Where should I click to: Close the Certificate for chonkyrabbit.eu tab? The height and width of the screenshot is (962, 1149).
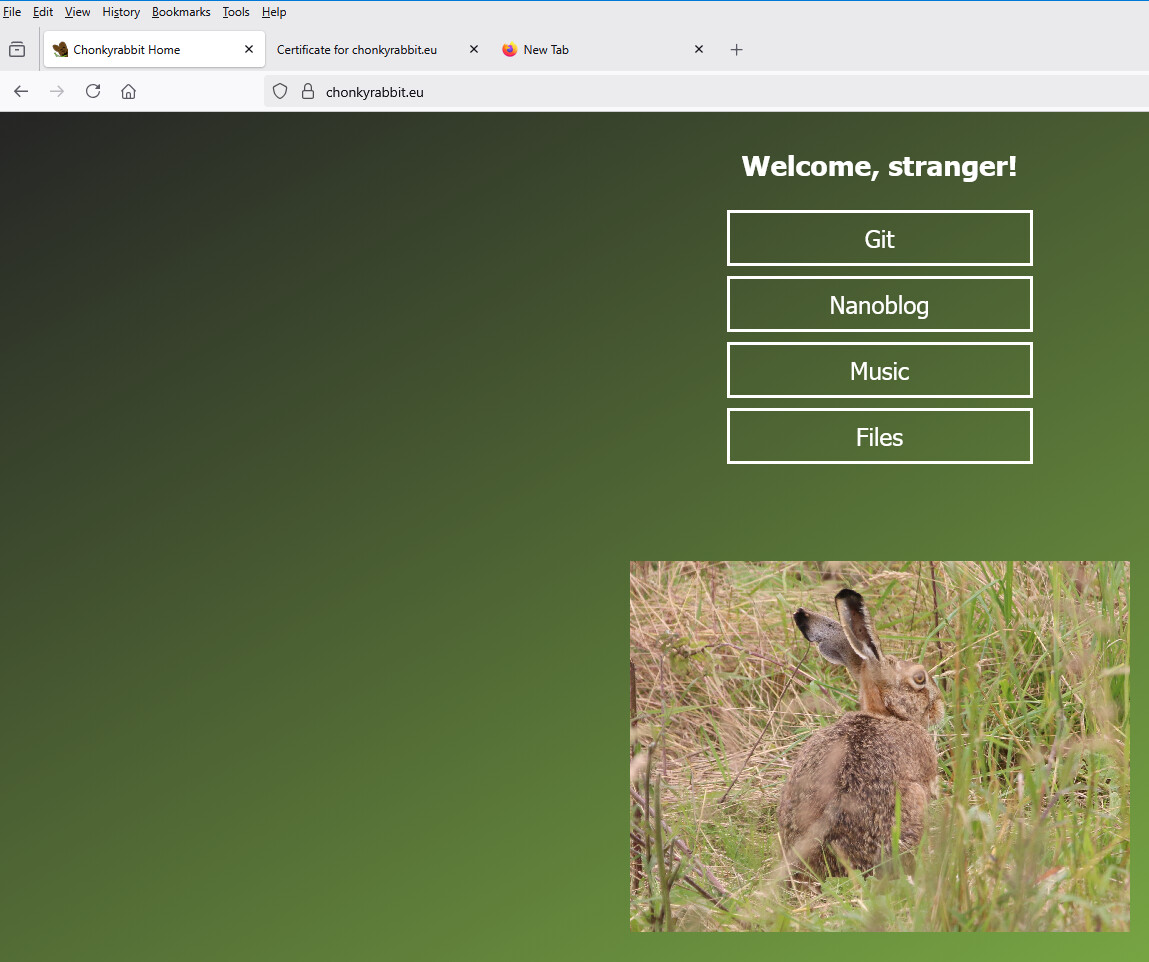click(474, 49)
